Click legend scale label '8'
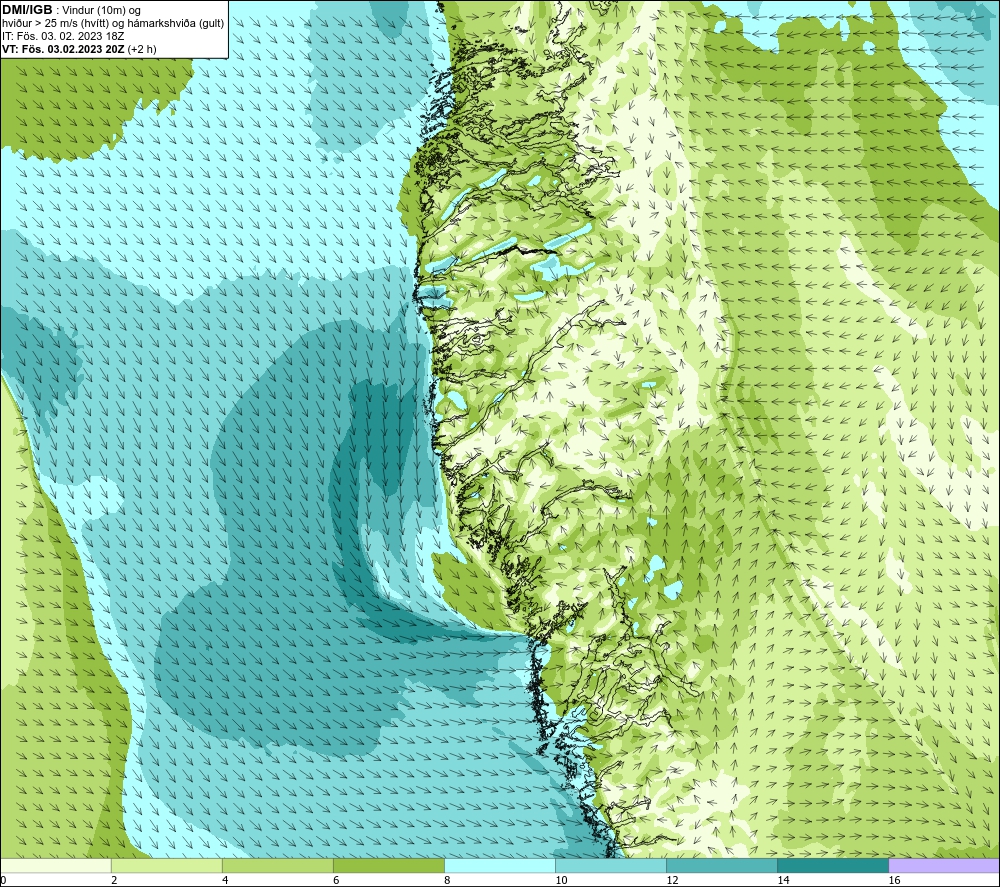 click(x=447, y=881)
